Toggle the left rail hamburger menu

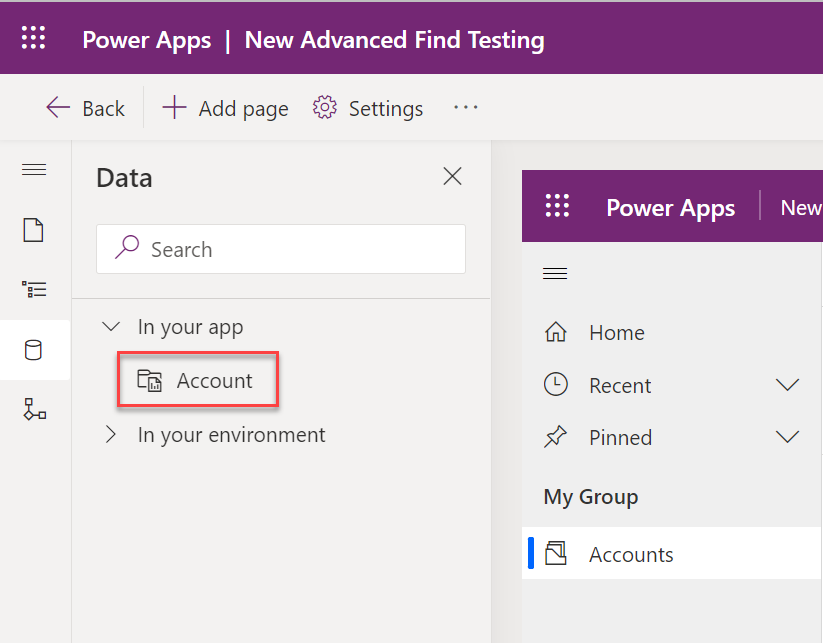[34, 170]
